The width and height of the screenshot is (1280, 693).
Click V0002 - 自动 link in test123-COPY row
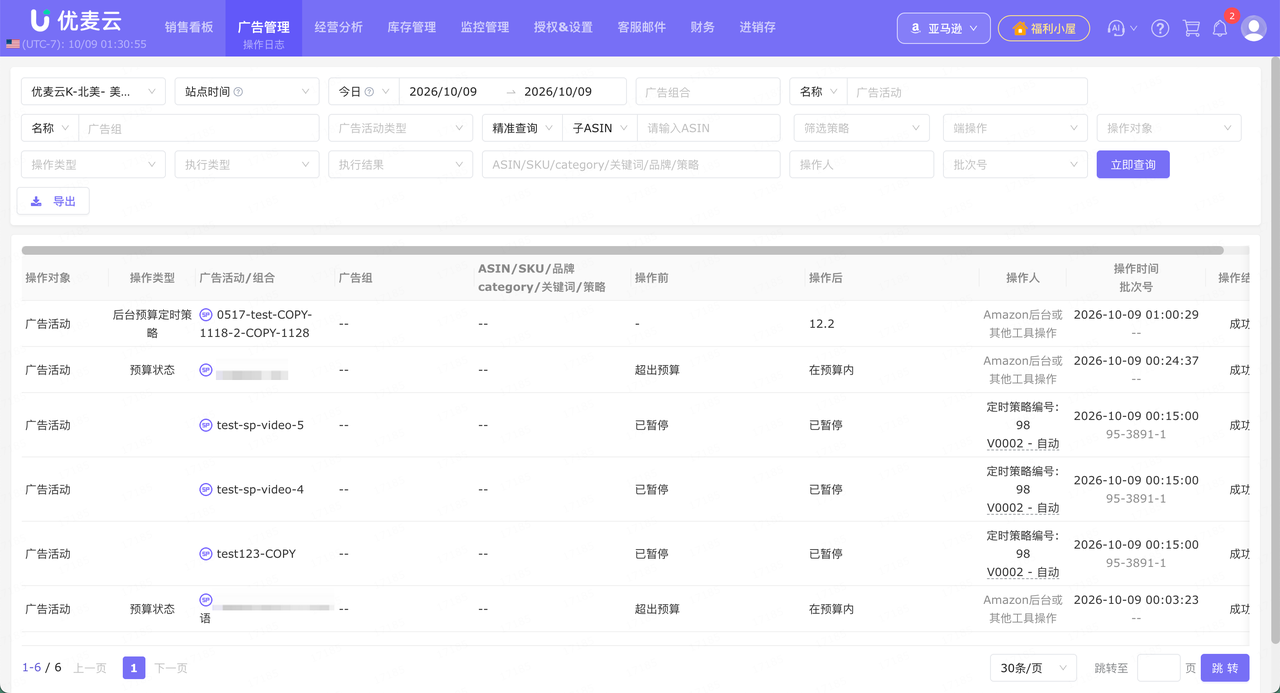point(1023,572)
